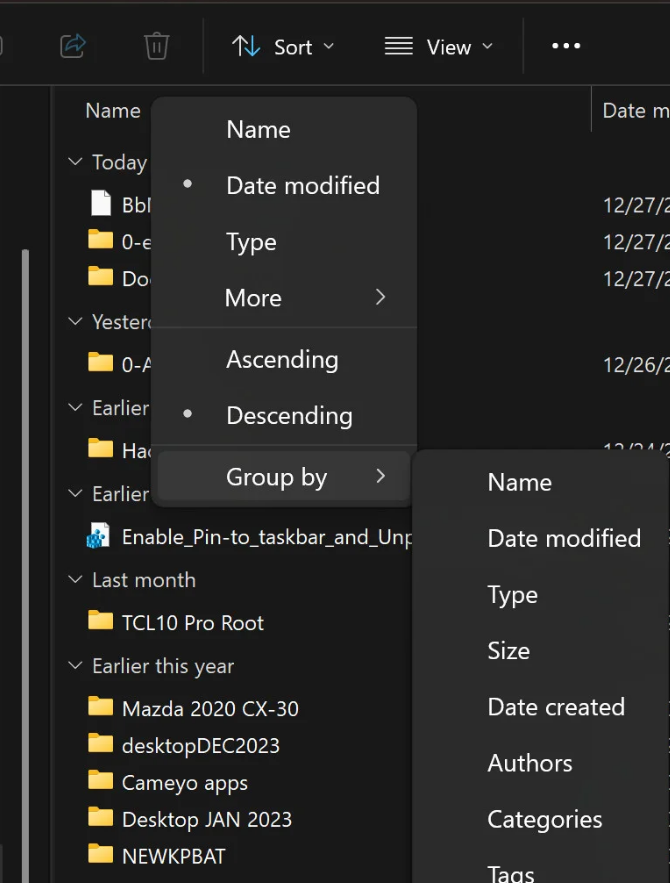Select Date modified sort option
The width and height of the screenshot is (670, 883).
(302, 185)
